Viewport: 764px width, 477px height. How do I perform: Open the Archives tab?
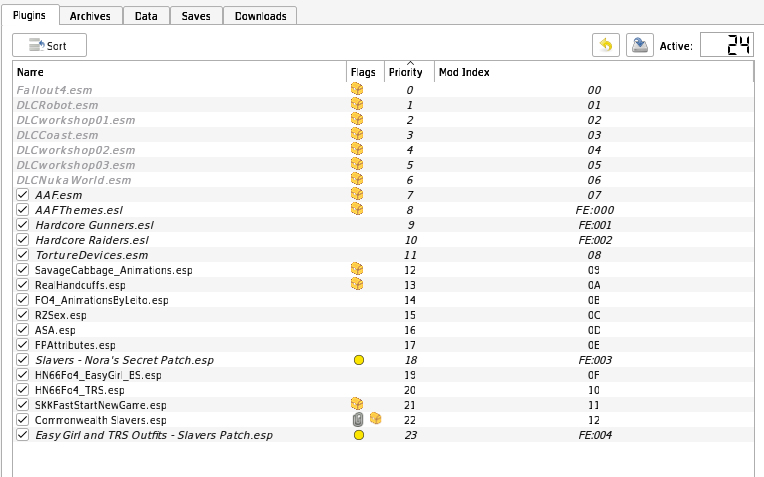(x=90, y=16)
